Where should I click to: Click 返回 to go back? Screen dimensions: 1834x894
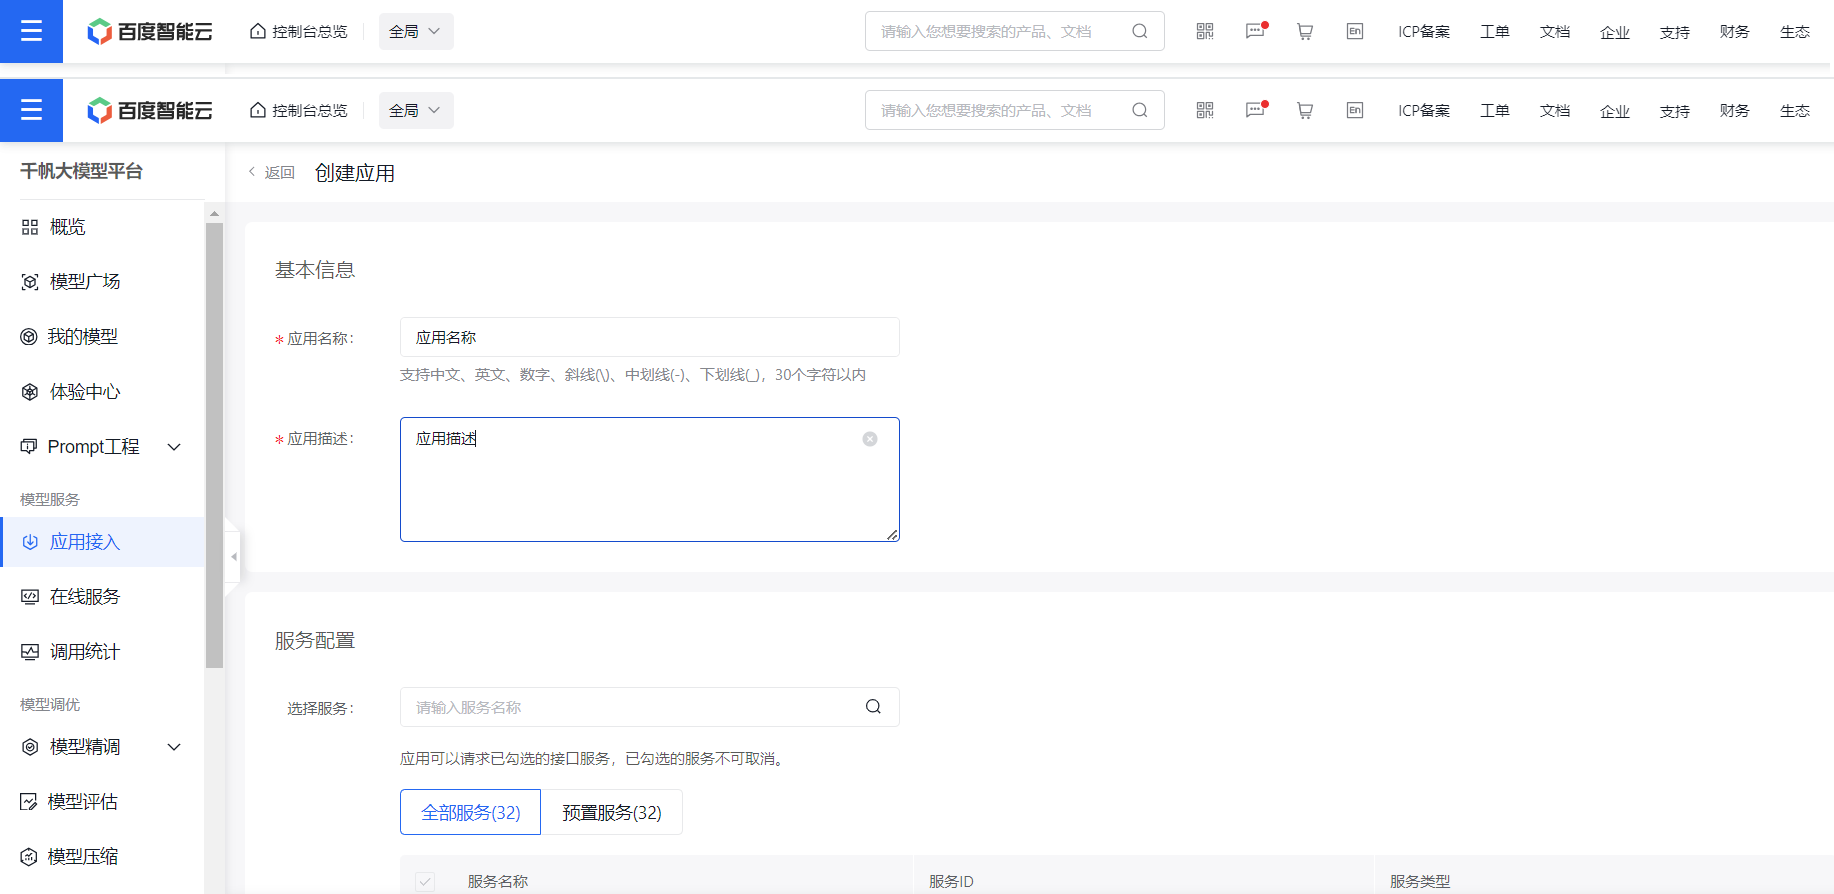pyautogui.click(x=272, y=172)
